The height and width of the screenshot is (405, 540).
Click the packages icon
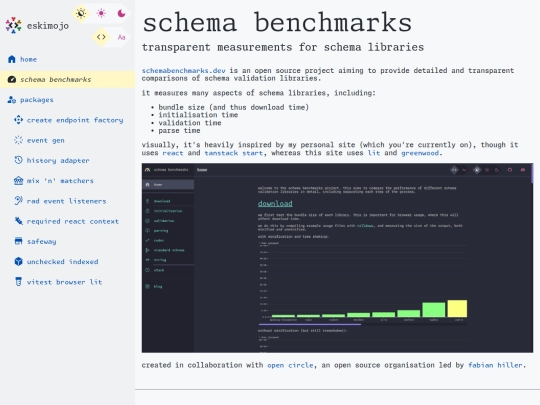pos(12,100)
